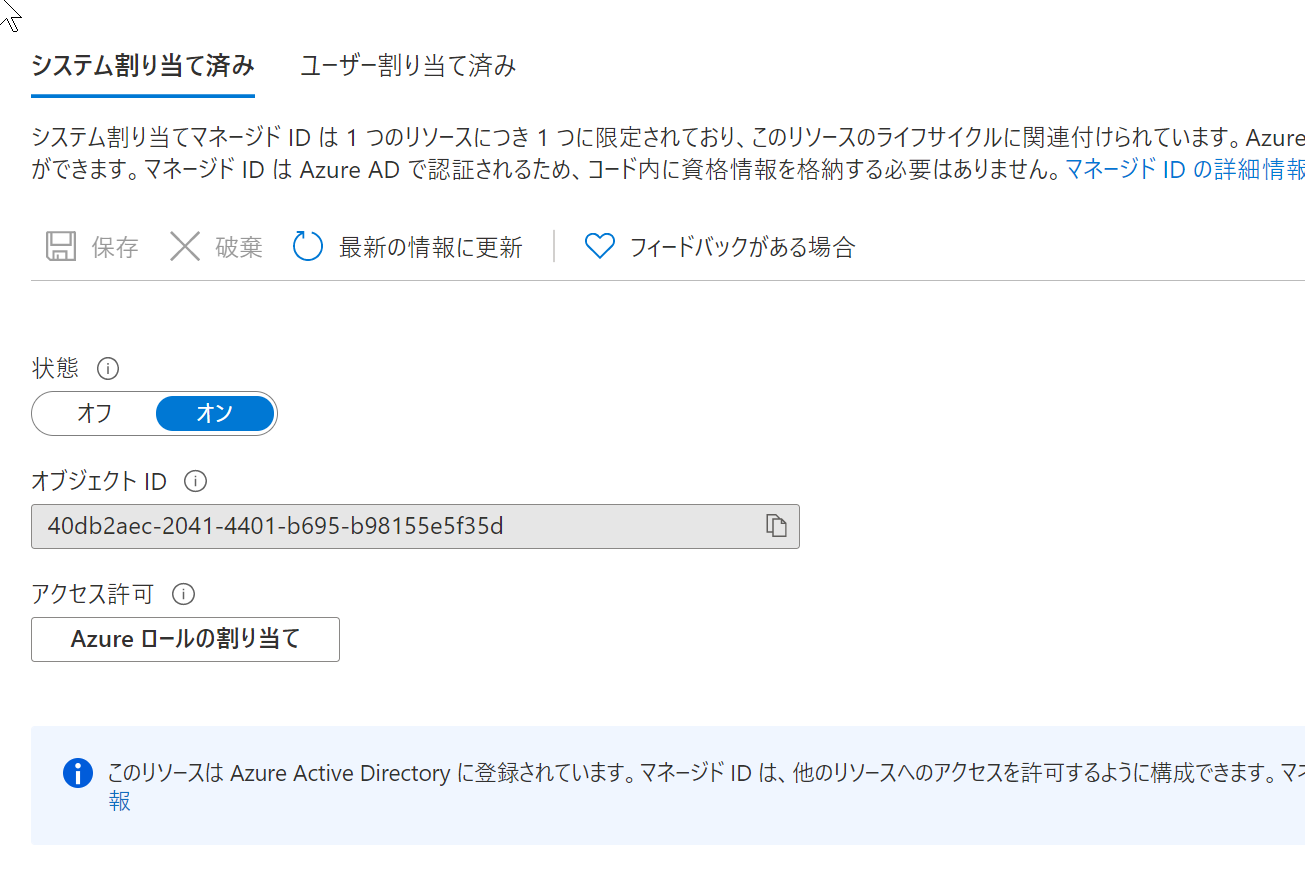Click the フィードバックがある場合 label
Viewport: 1305px width, 889px height.
click(x=743, y=247)
